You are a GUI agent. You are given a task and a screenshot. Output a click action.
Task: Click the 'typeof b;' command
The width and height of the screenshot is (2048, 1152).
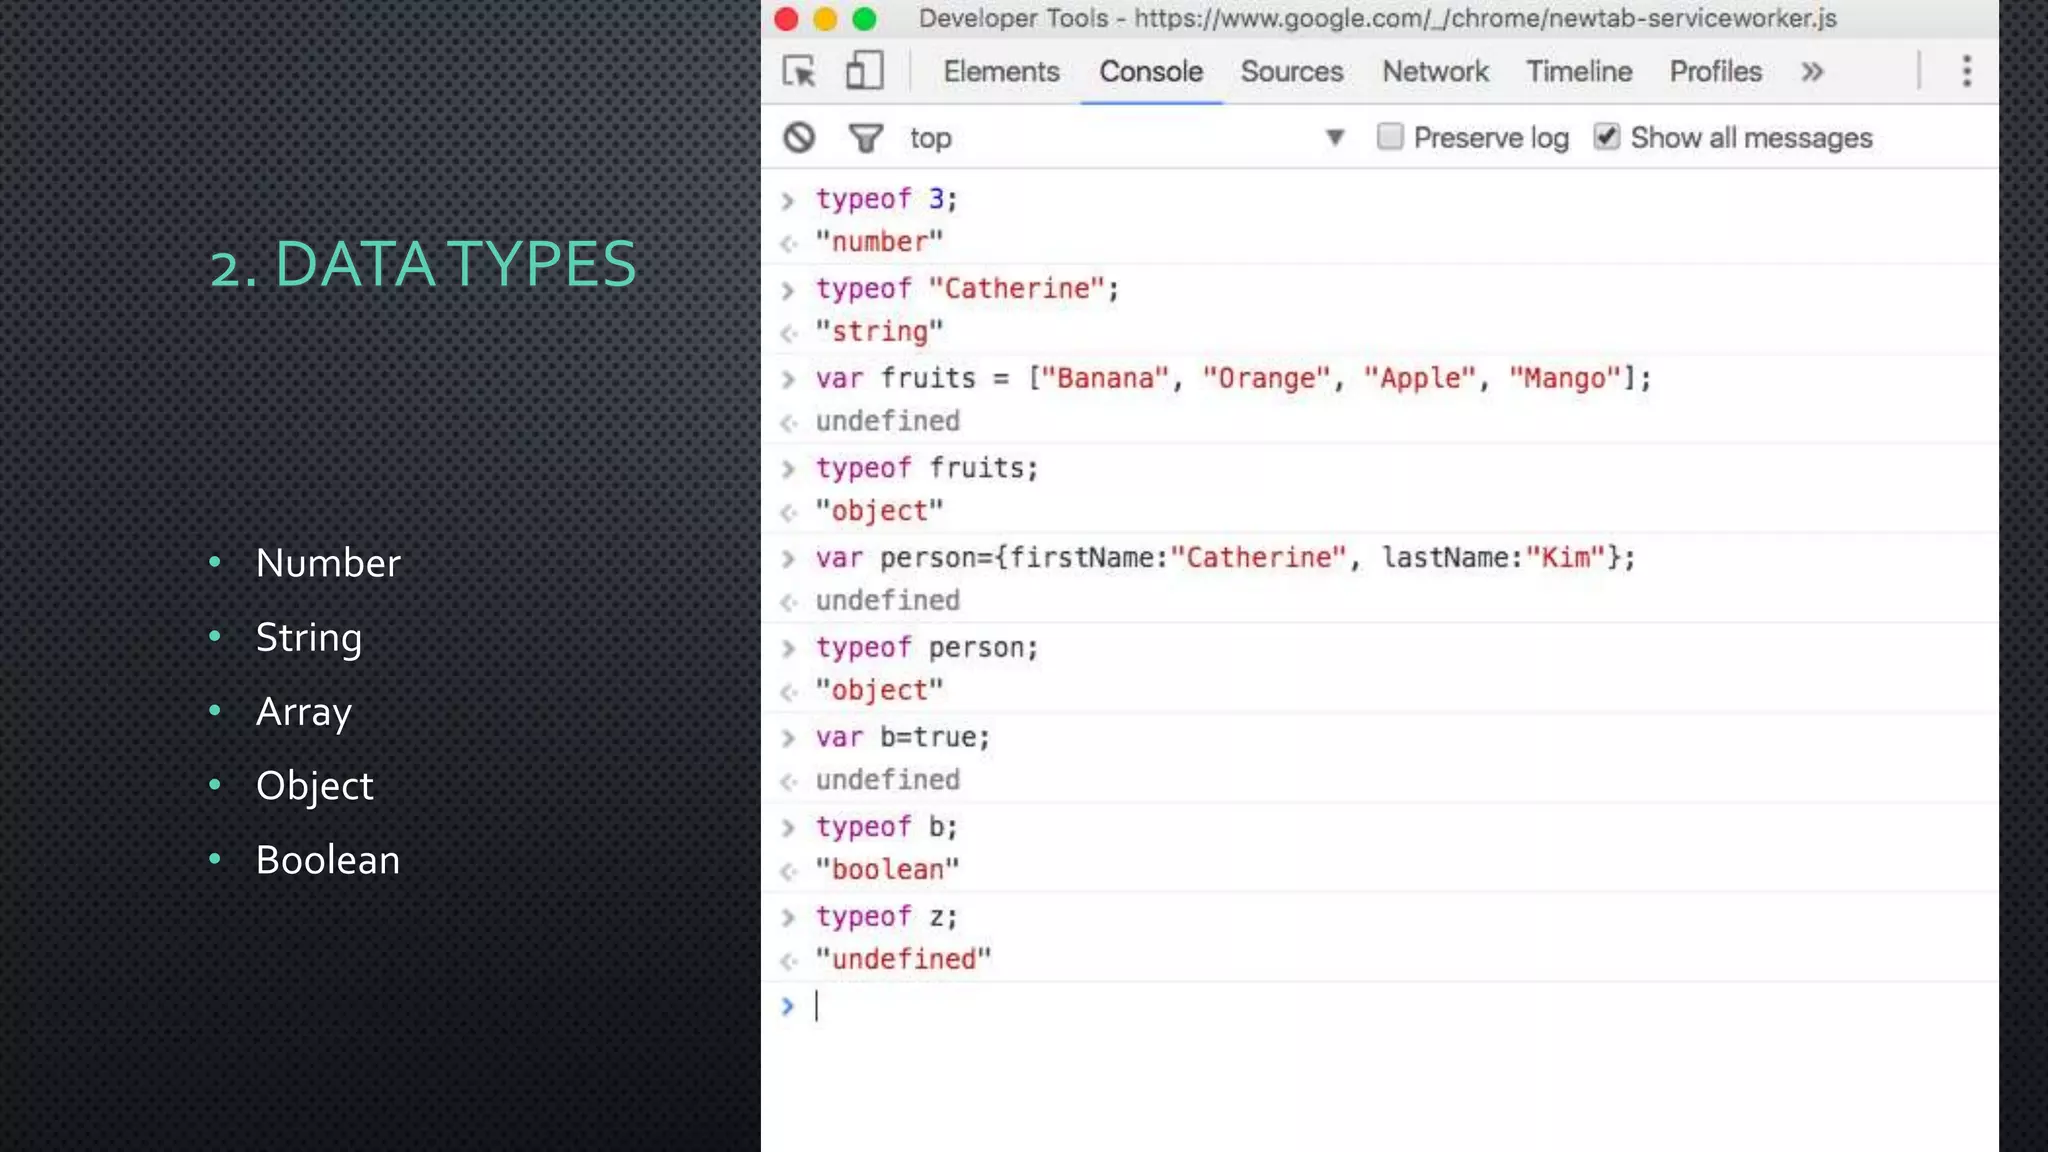(x=886, y=827)
